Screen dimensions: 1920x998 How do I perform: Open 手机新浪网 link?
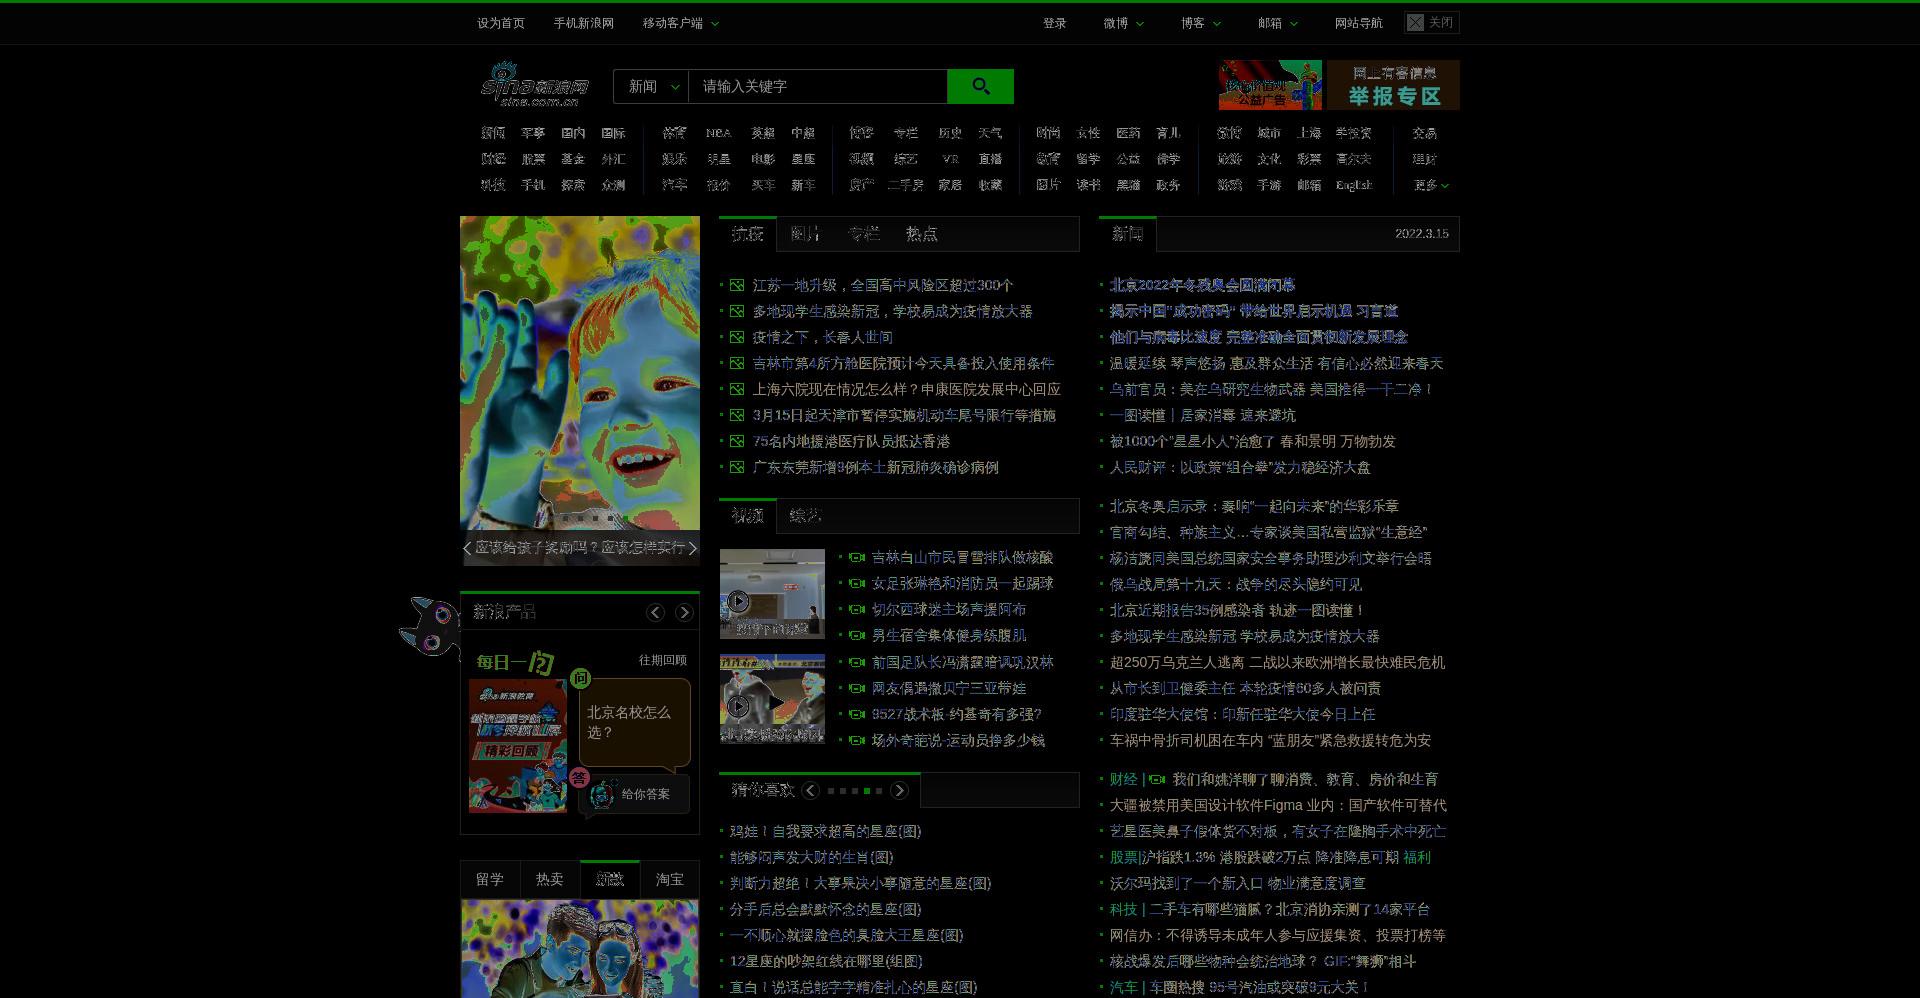pos(584,23)
